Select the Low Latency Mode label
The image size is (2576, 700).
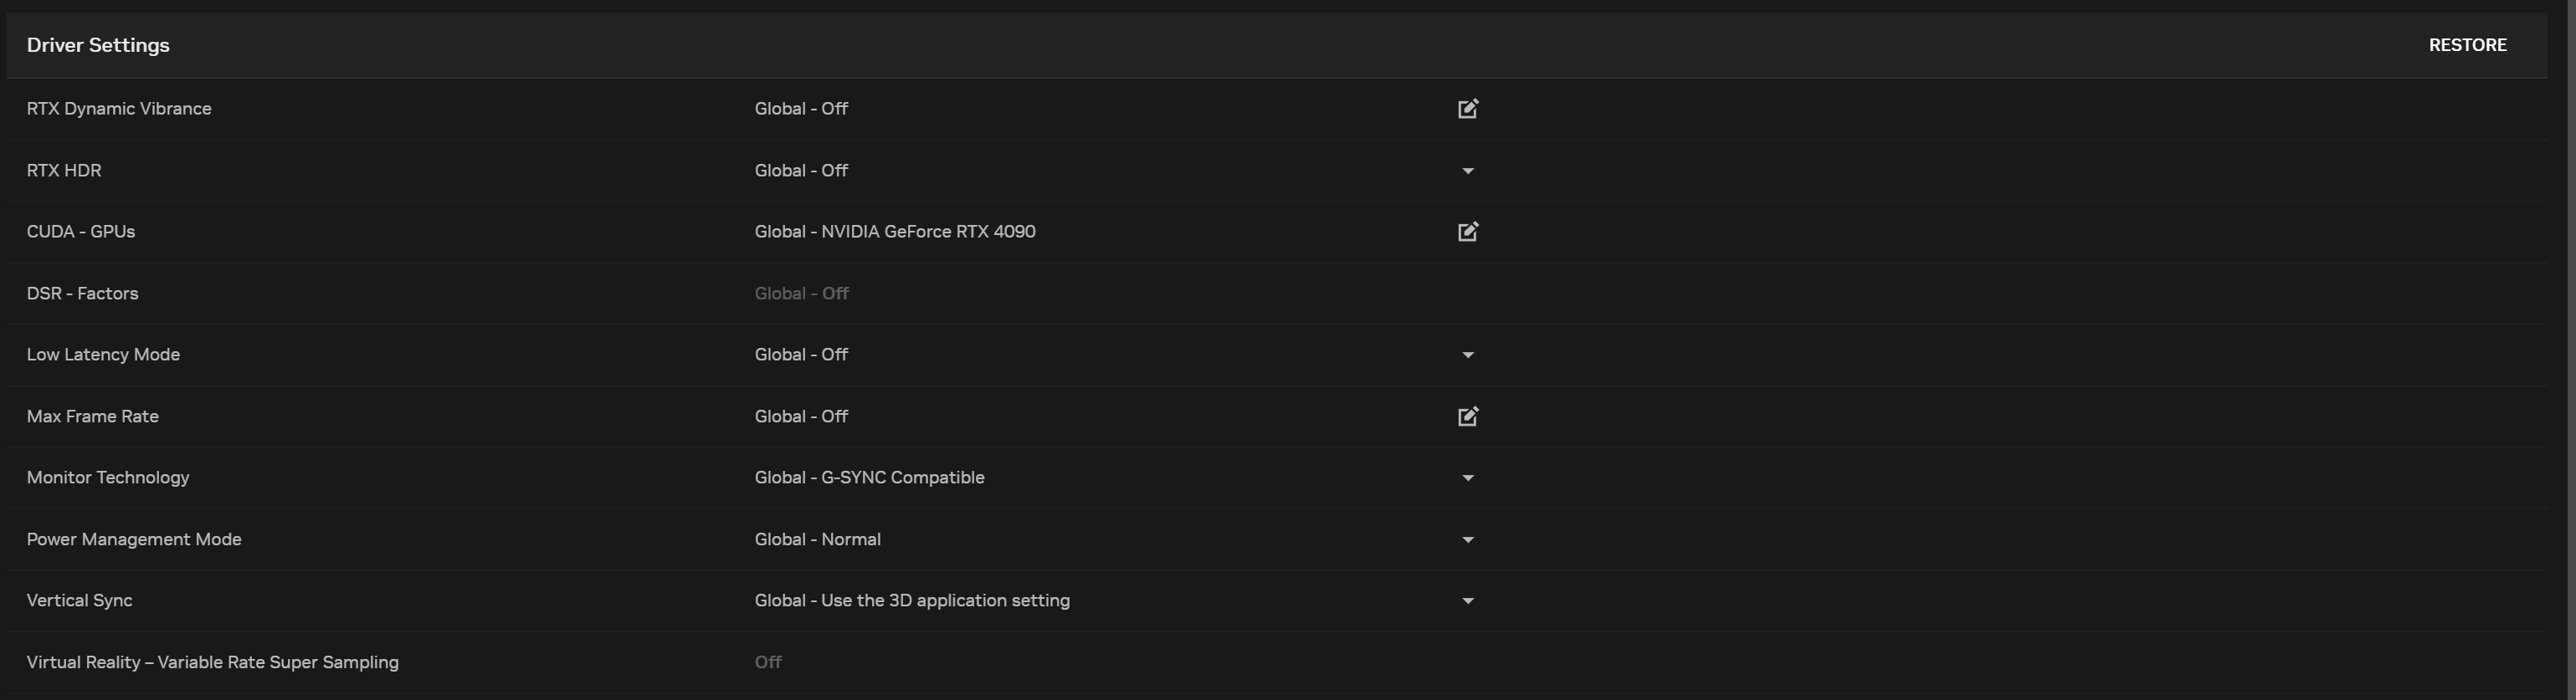pos(103,354)
